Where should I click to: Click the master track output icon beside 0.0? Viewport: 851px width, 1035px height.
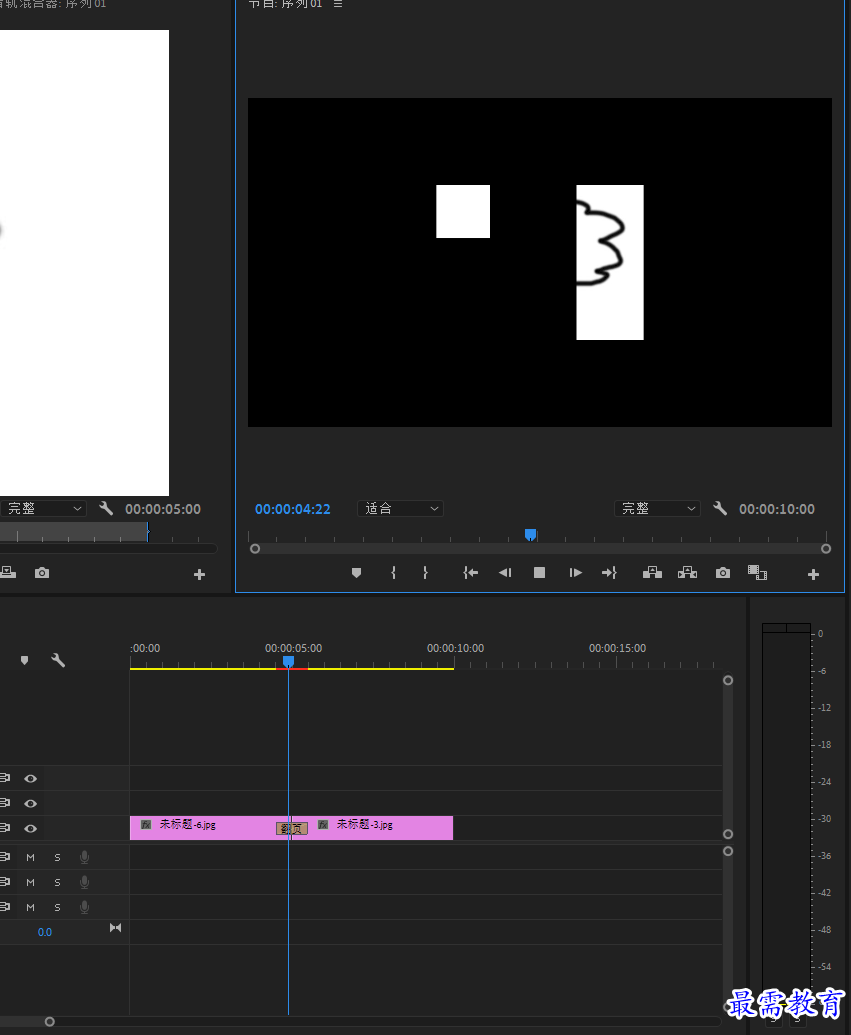point(116,928)
